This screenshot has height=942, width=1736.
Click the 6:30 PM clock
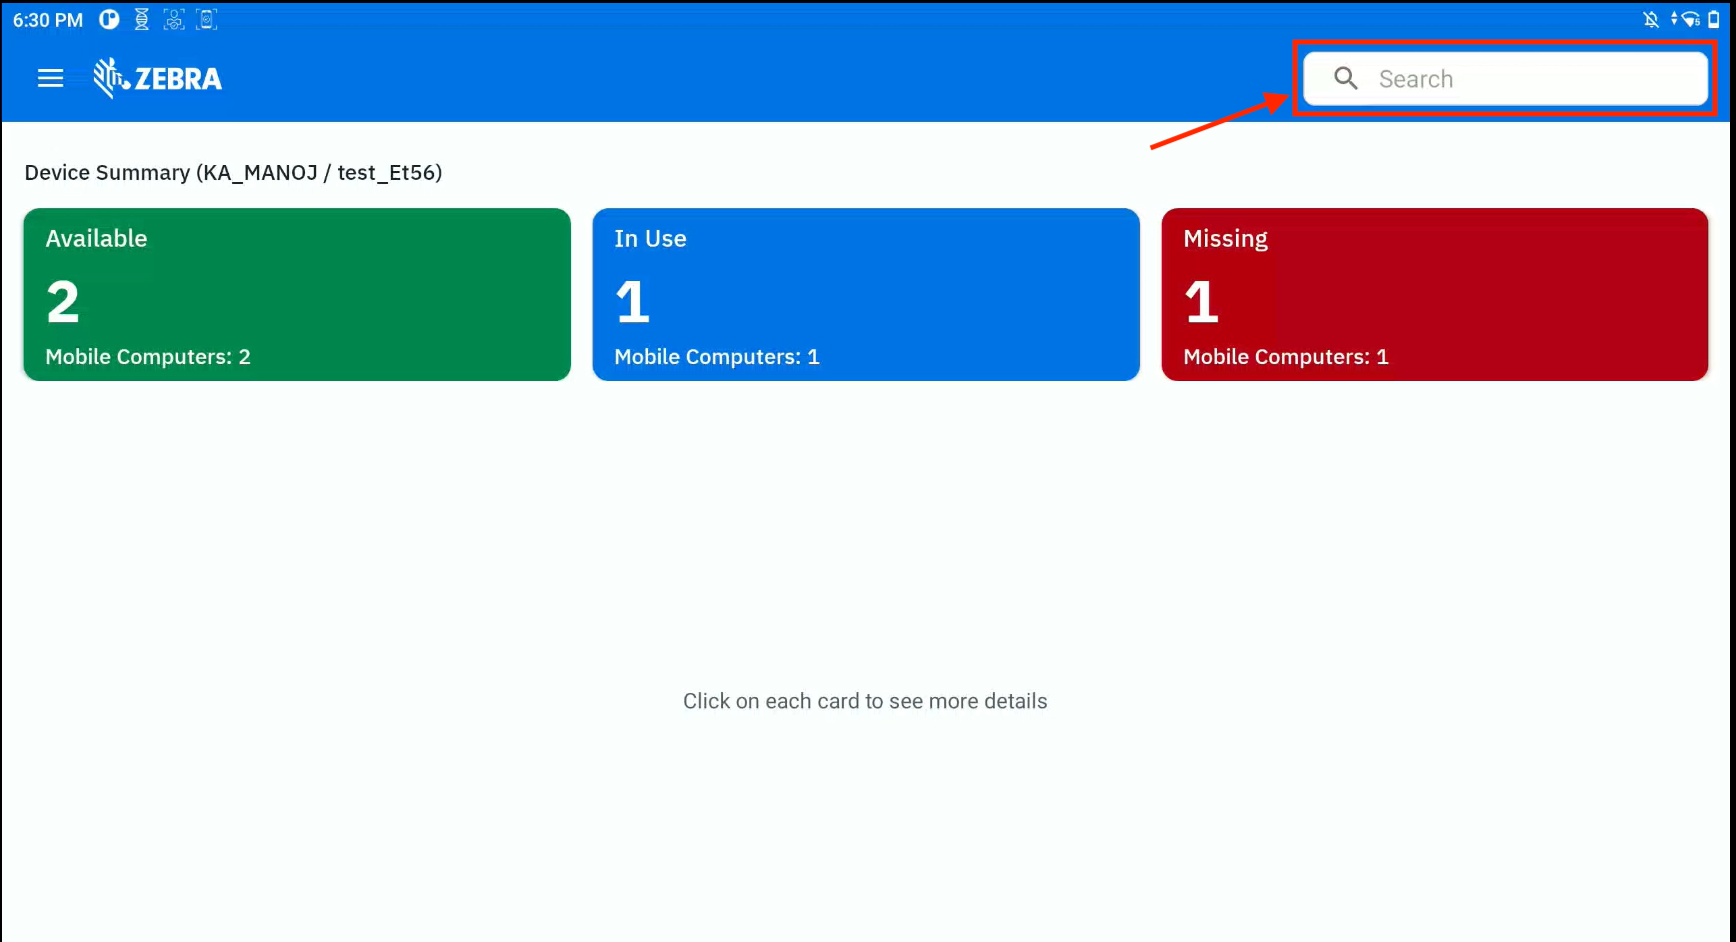[48, 20]
